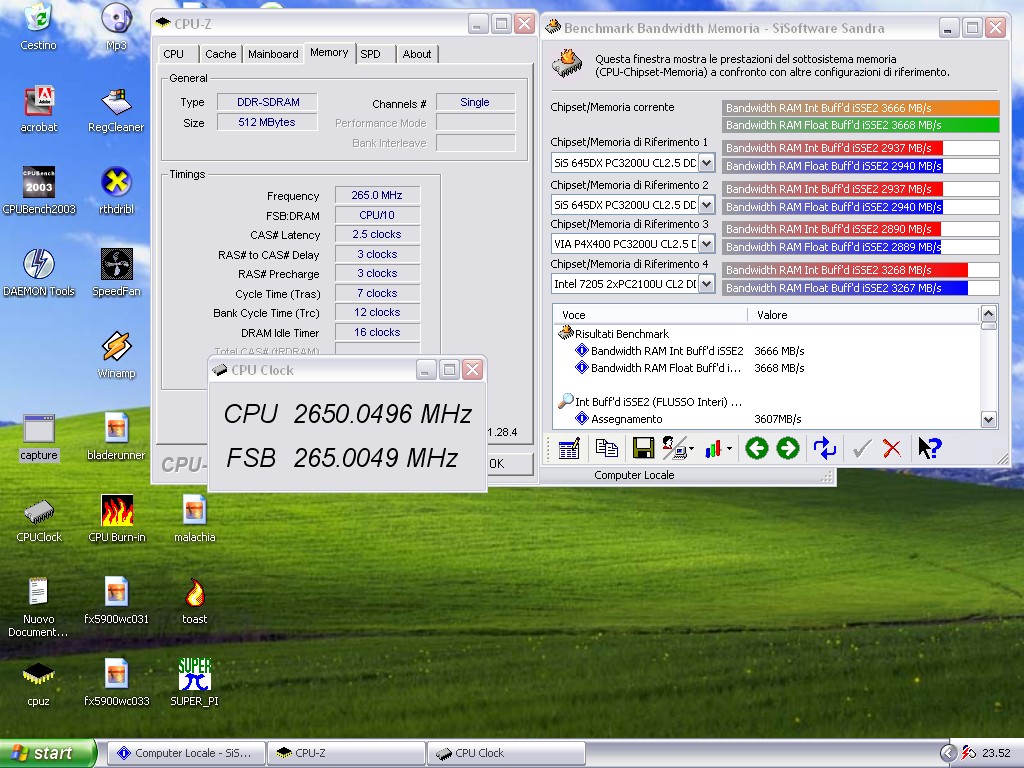Expand Riferimento 3 VIA P4X400 dropdown

[707, 244]
